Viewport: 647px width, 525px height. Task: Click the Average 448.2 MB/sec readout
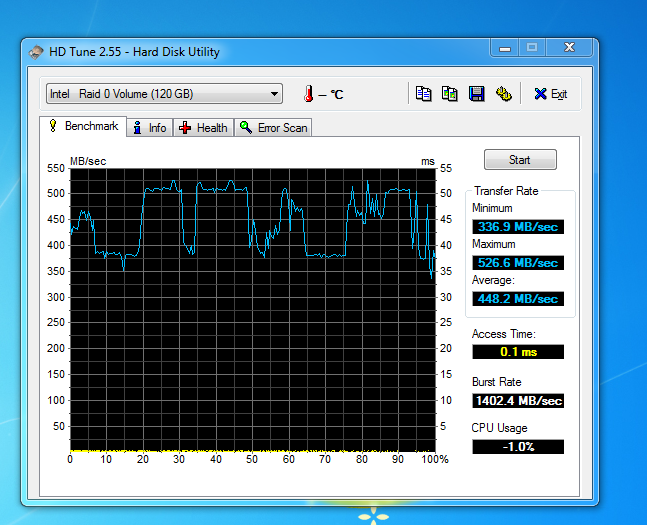pos(517,299)
